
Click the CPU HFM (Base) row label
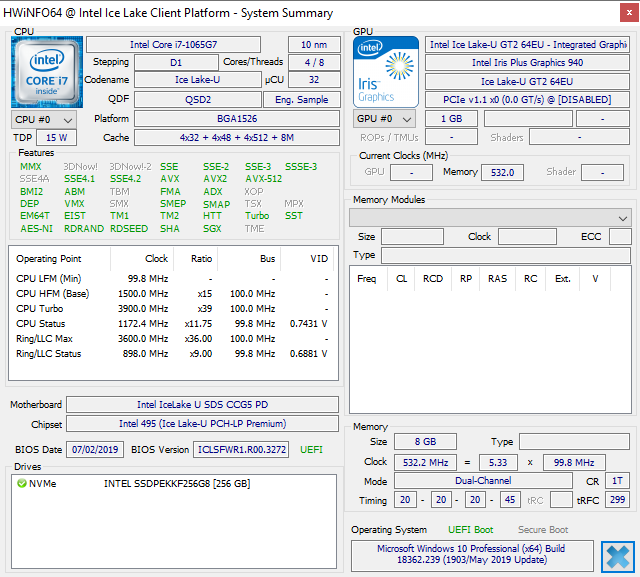pos(53,294)
